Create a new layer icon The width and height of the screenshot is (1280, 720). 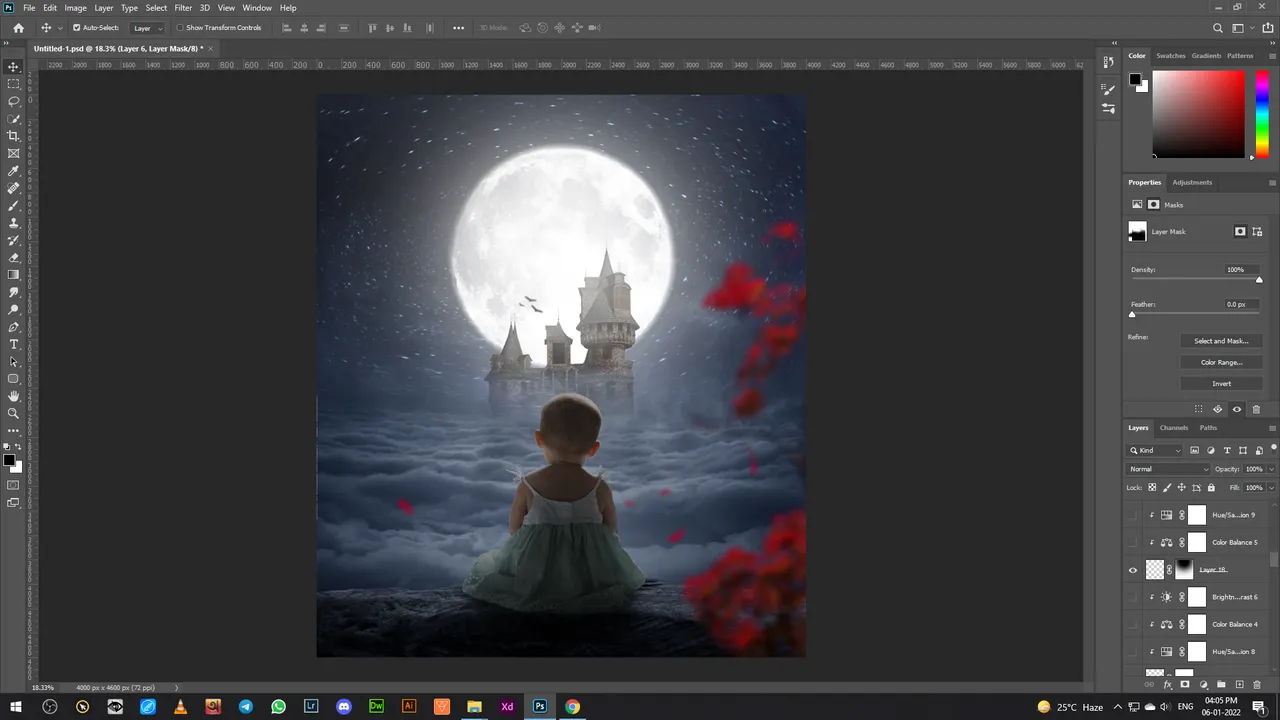(1239, 685)
